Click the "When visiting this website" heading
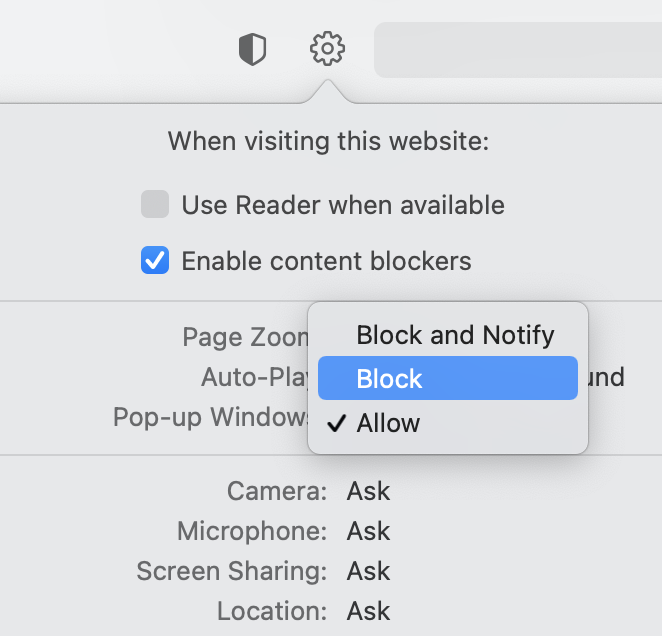 [328, 141]
